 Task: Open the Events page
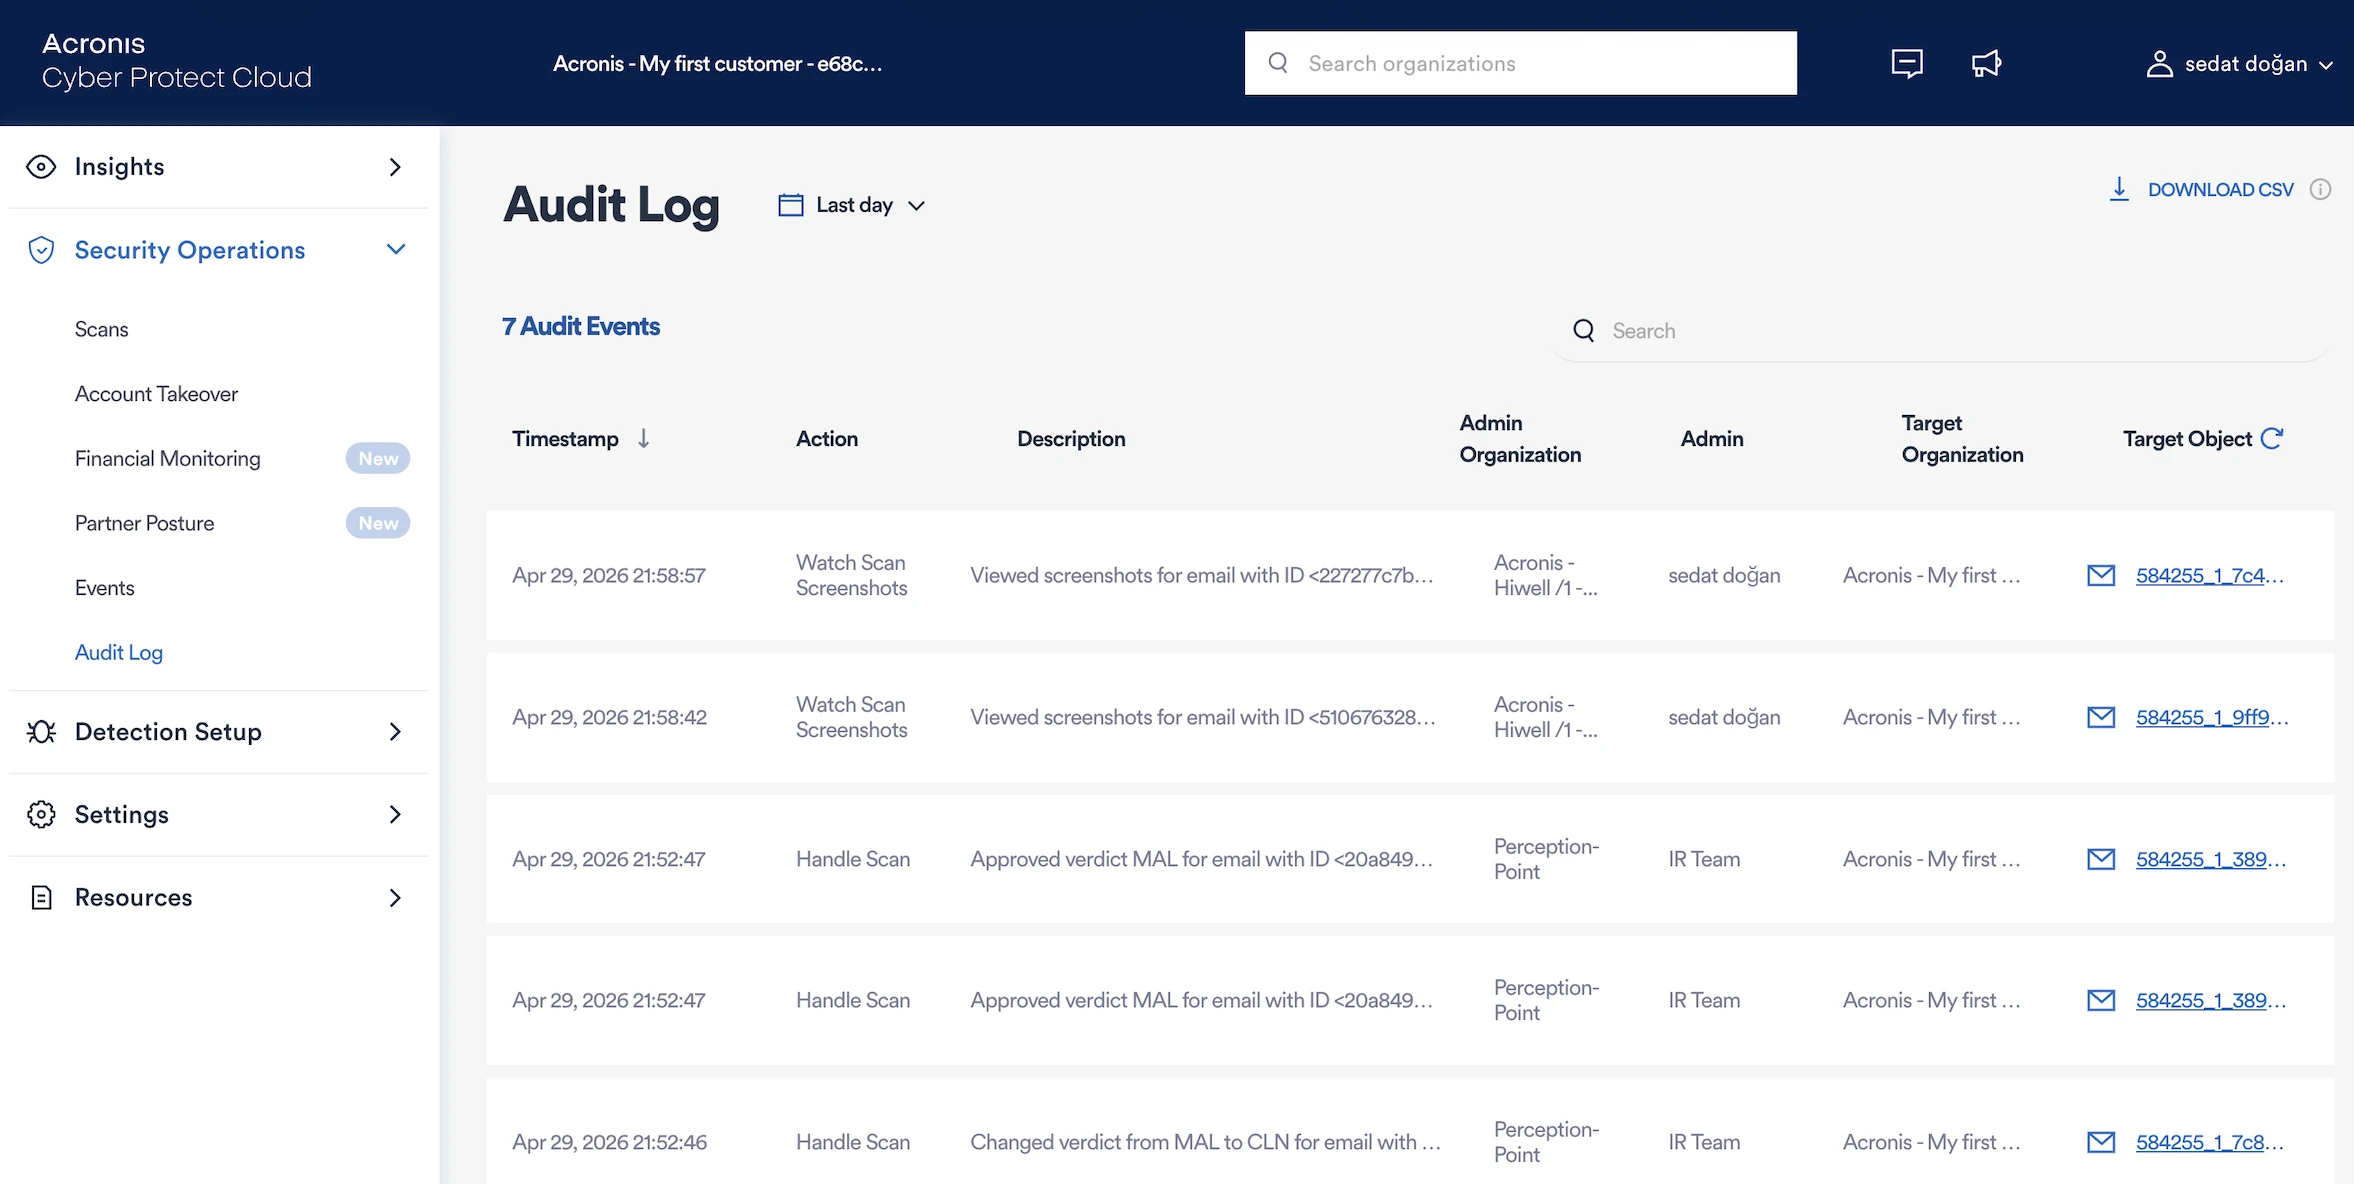coord(104,588)
